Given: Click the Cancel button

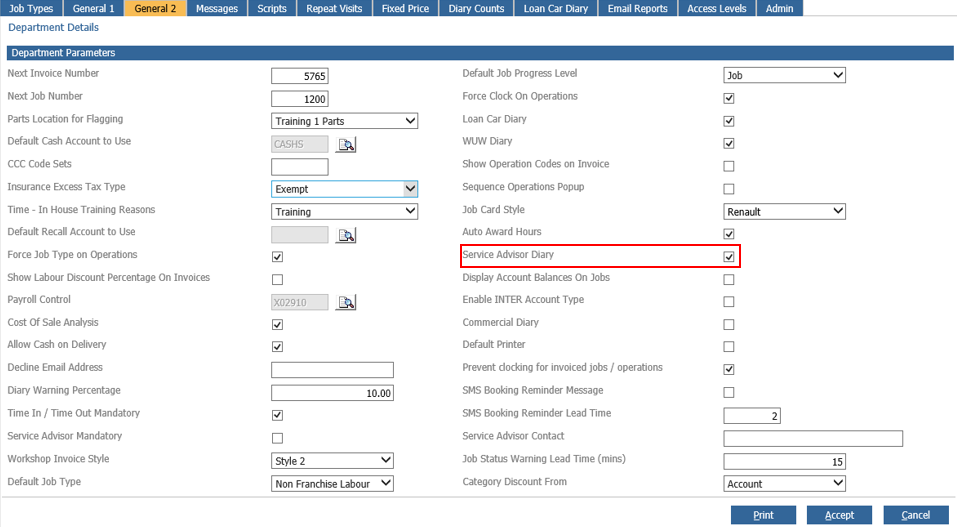Looking at the screenshot, I should [915, 515].
